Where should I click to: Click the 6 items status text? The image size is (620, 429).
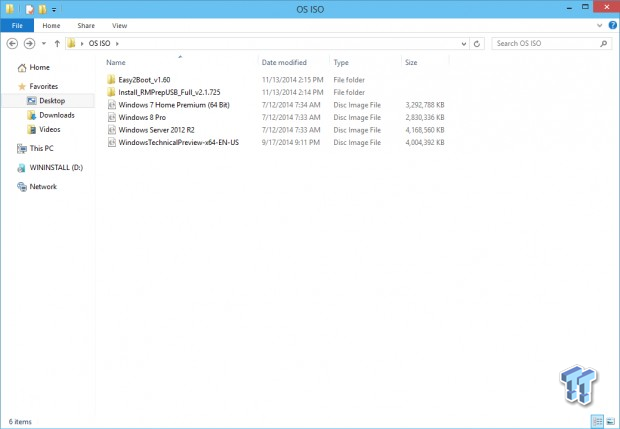pyautogui.click(x=20, y=422)
